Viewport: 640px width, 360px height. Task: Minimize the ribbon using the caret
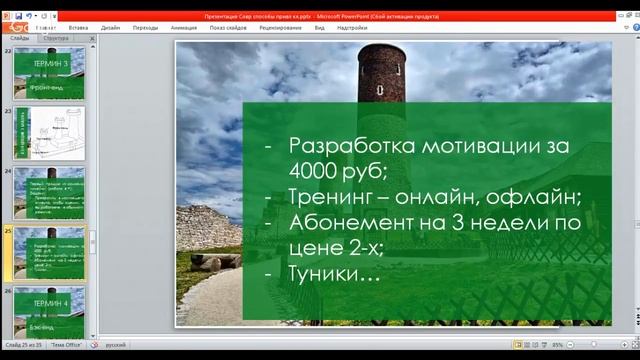tap(627, 28)
